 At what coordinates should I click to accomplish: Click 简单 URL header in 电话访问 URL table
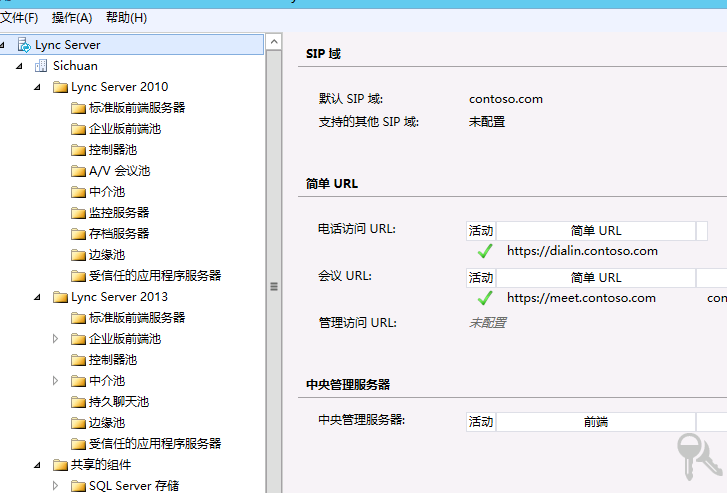coord(596,231)
